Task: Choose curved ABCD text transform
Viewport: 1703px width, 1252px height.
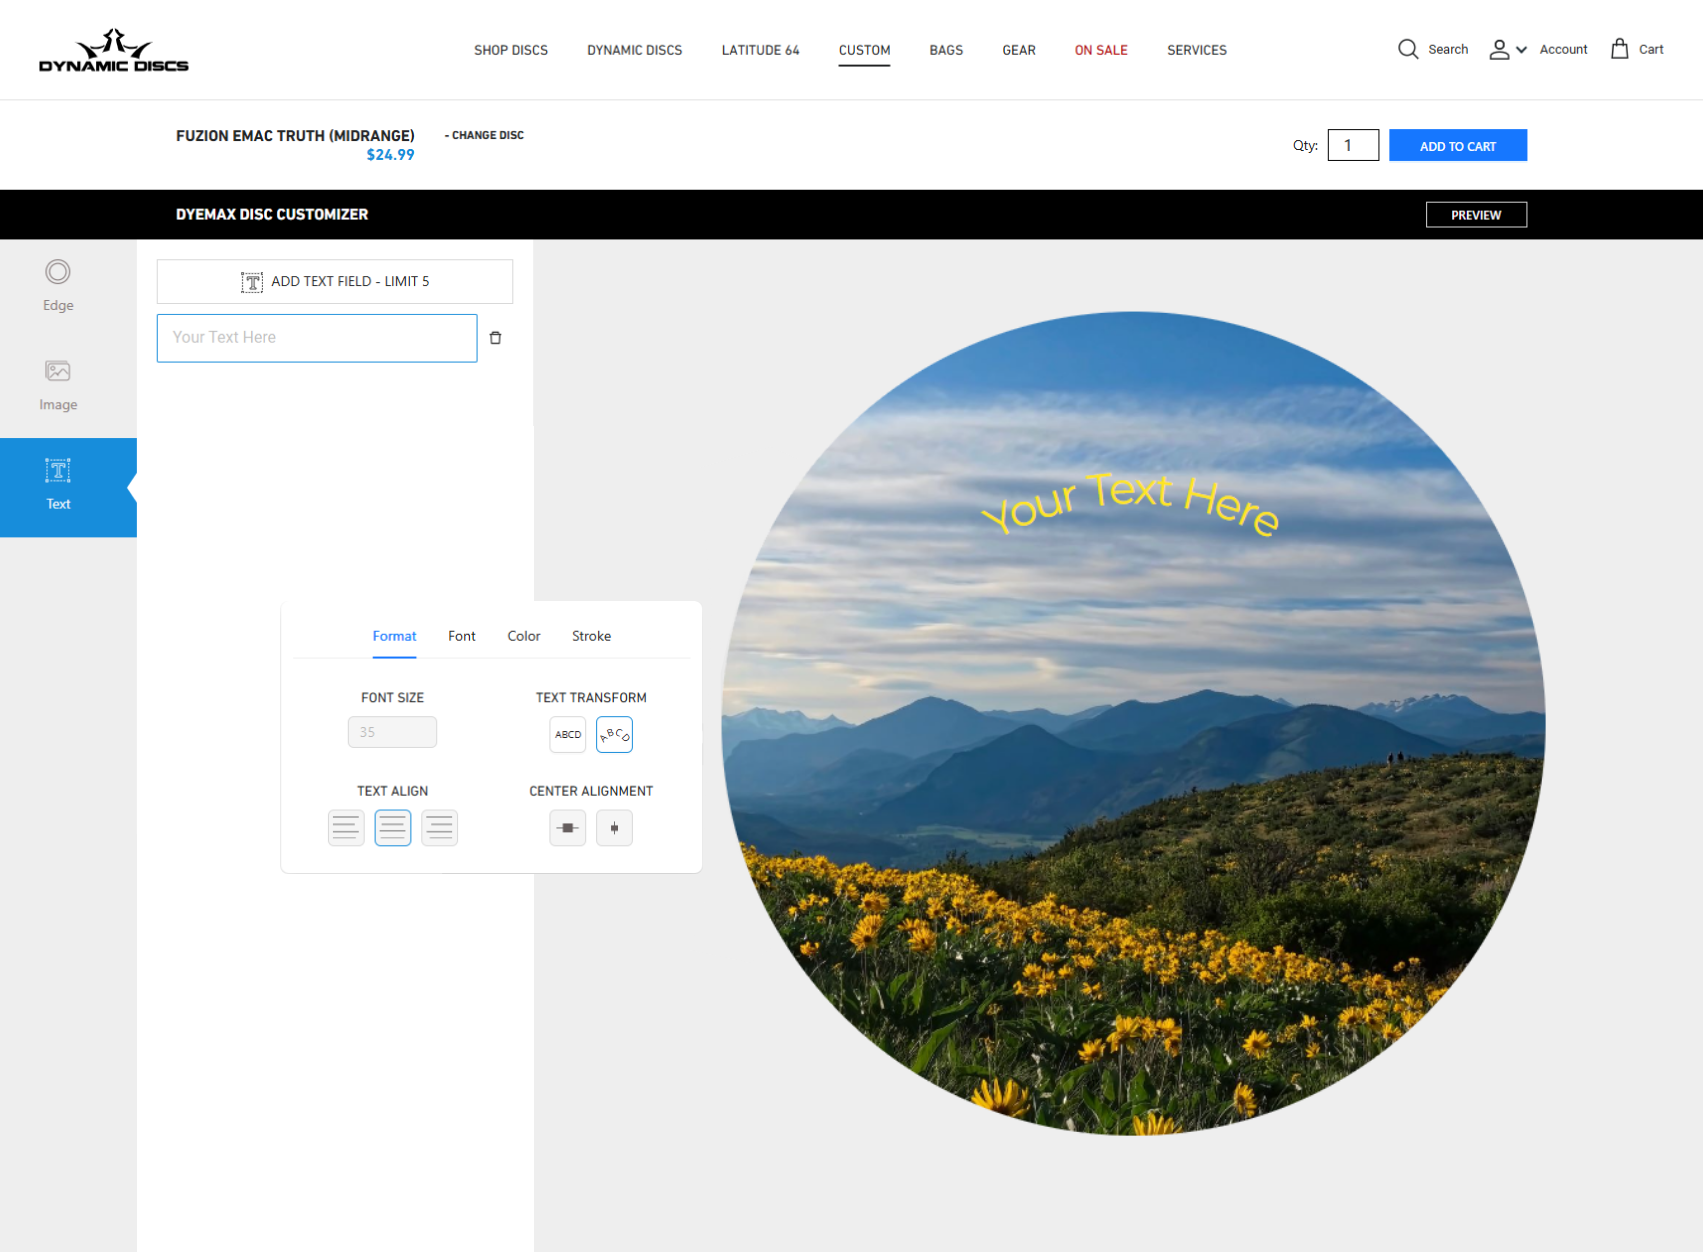Action: (614, 734)
